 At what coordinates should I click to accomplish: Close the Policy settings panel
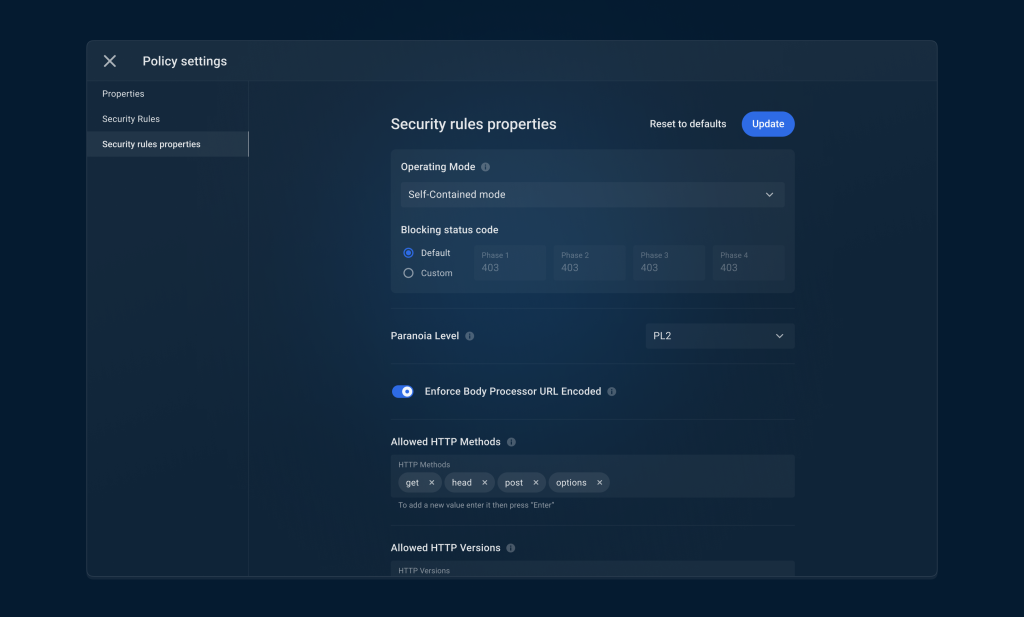click(110, 61)
